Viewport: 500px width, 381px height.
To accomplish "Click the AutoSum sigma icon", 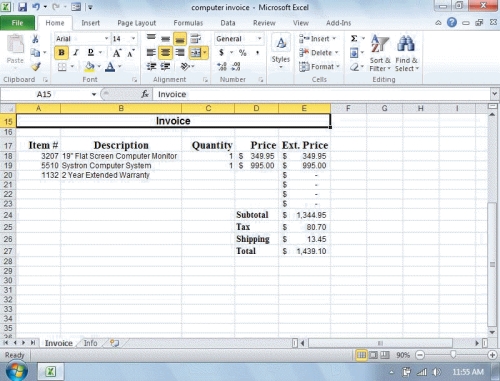I will pyautogui.click(x=354, y=38).
